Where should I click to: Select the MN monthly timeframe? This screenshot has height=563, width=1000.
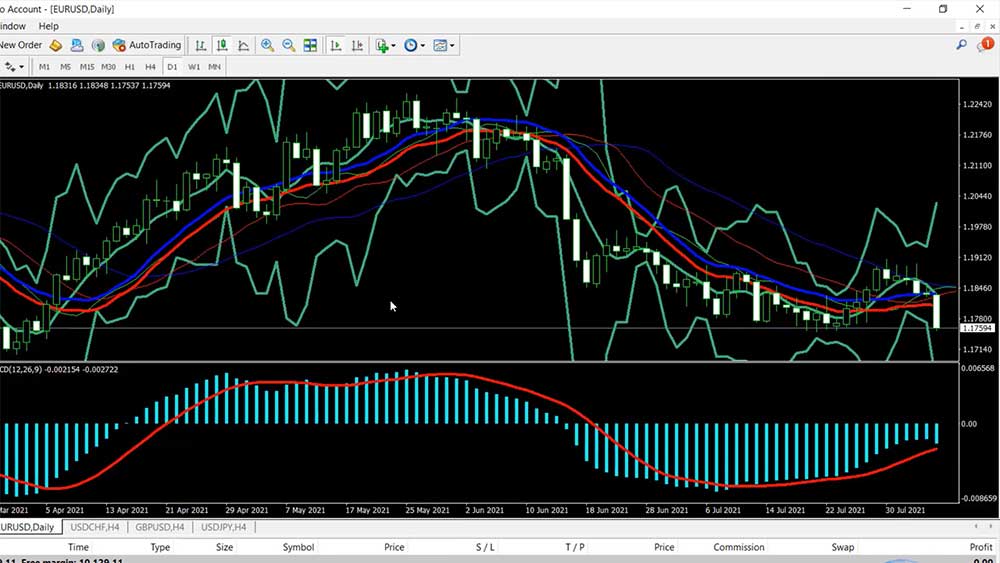214,66
